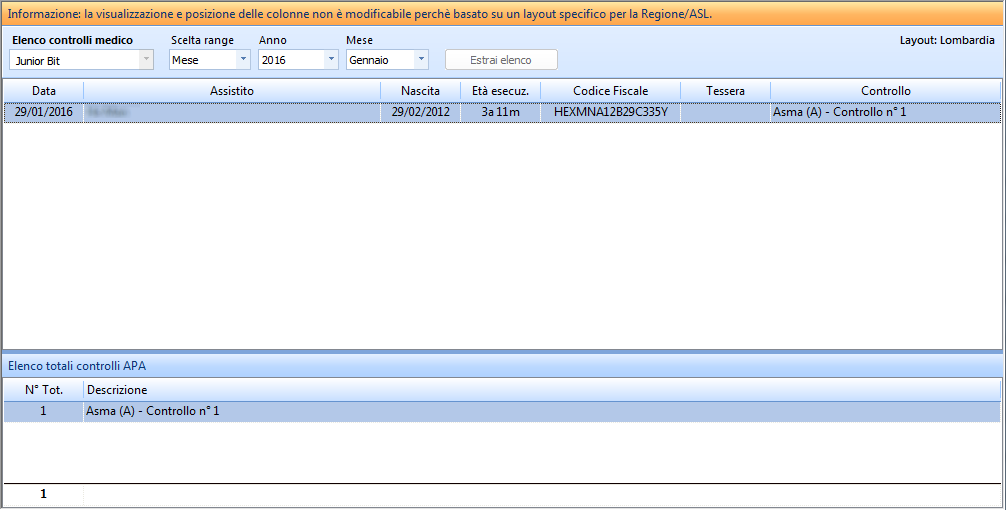The width and height of the screenshot is (1006, 510).
Task: Click the Codice Fiscale column header
Action: click(x=610, y=91)
